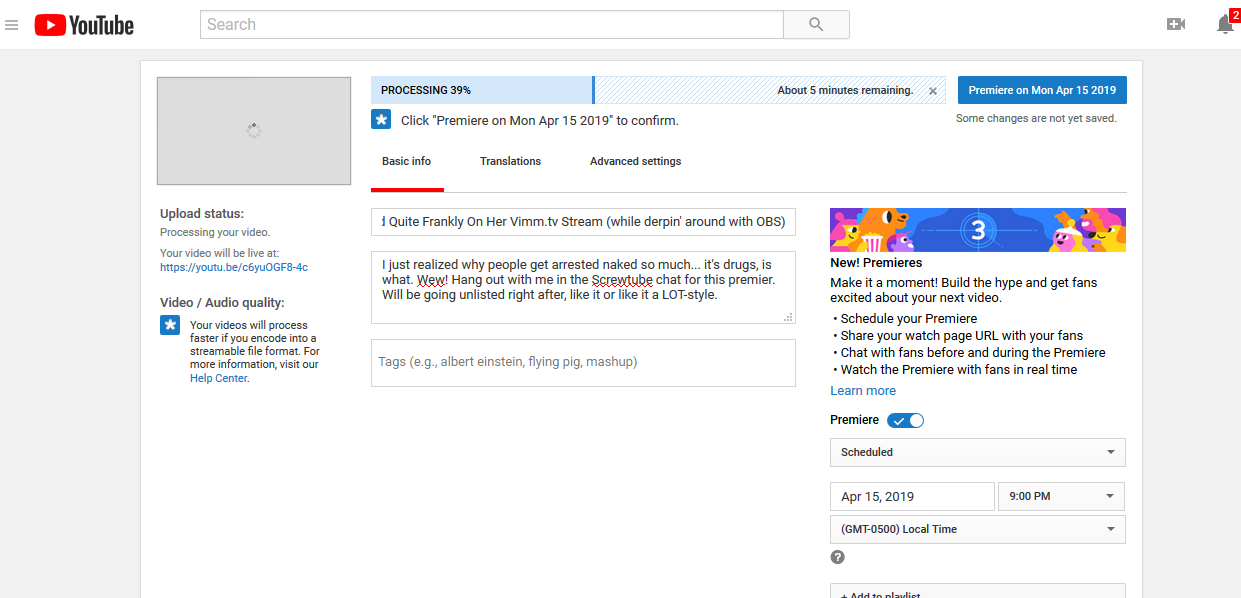Image resolution: width=1241 pixels, height=598 pixels.
Task: Click into the Tags input field
Action: click(583, 362)
